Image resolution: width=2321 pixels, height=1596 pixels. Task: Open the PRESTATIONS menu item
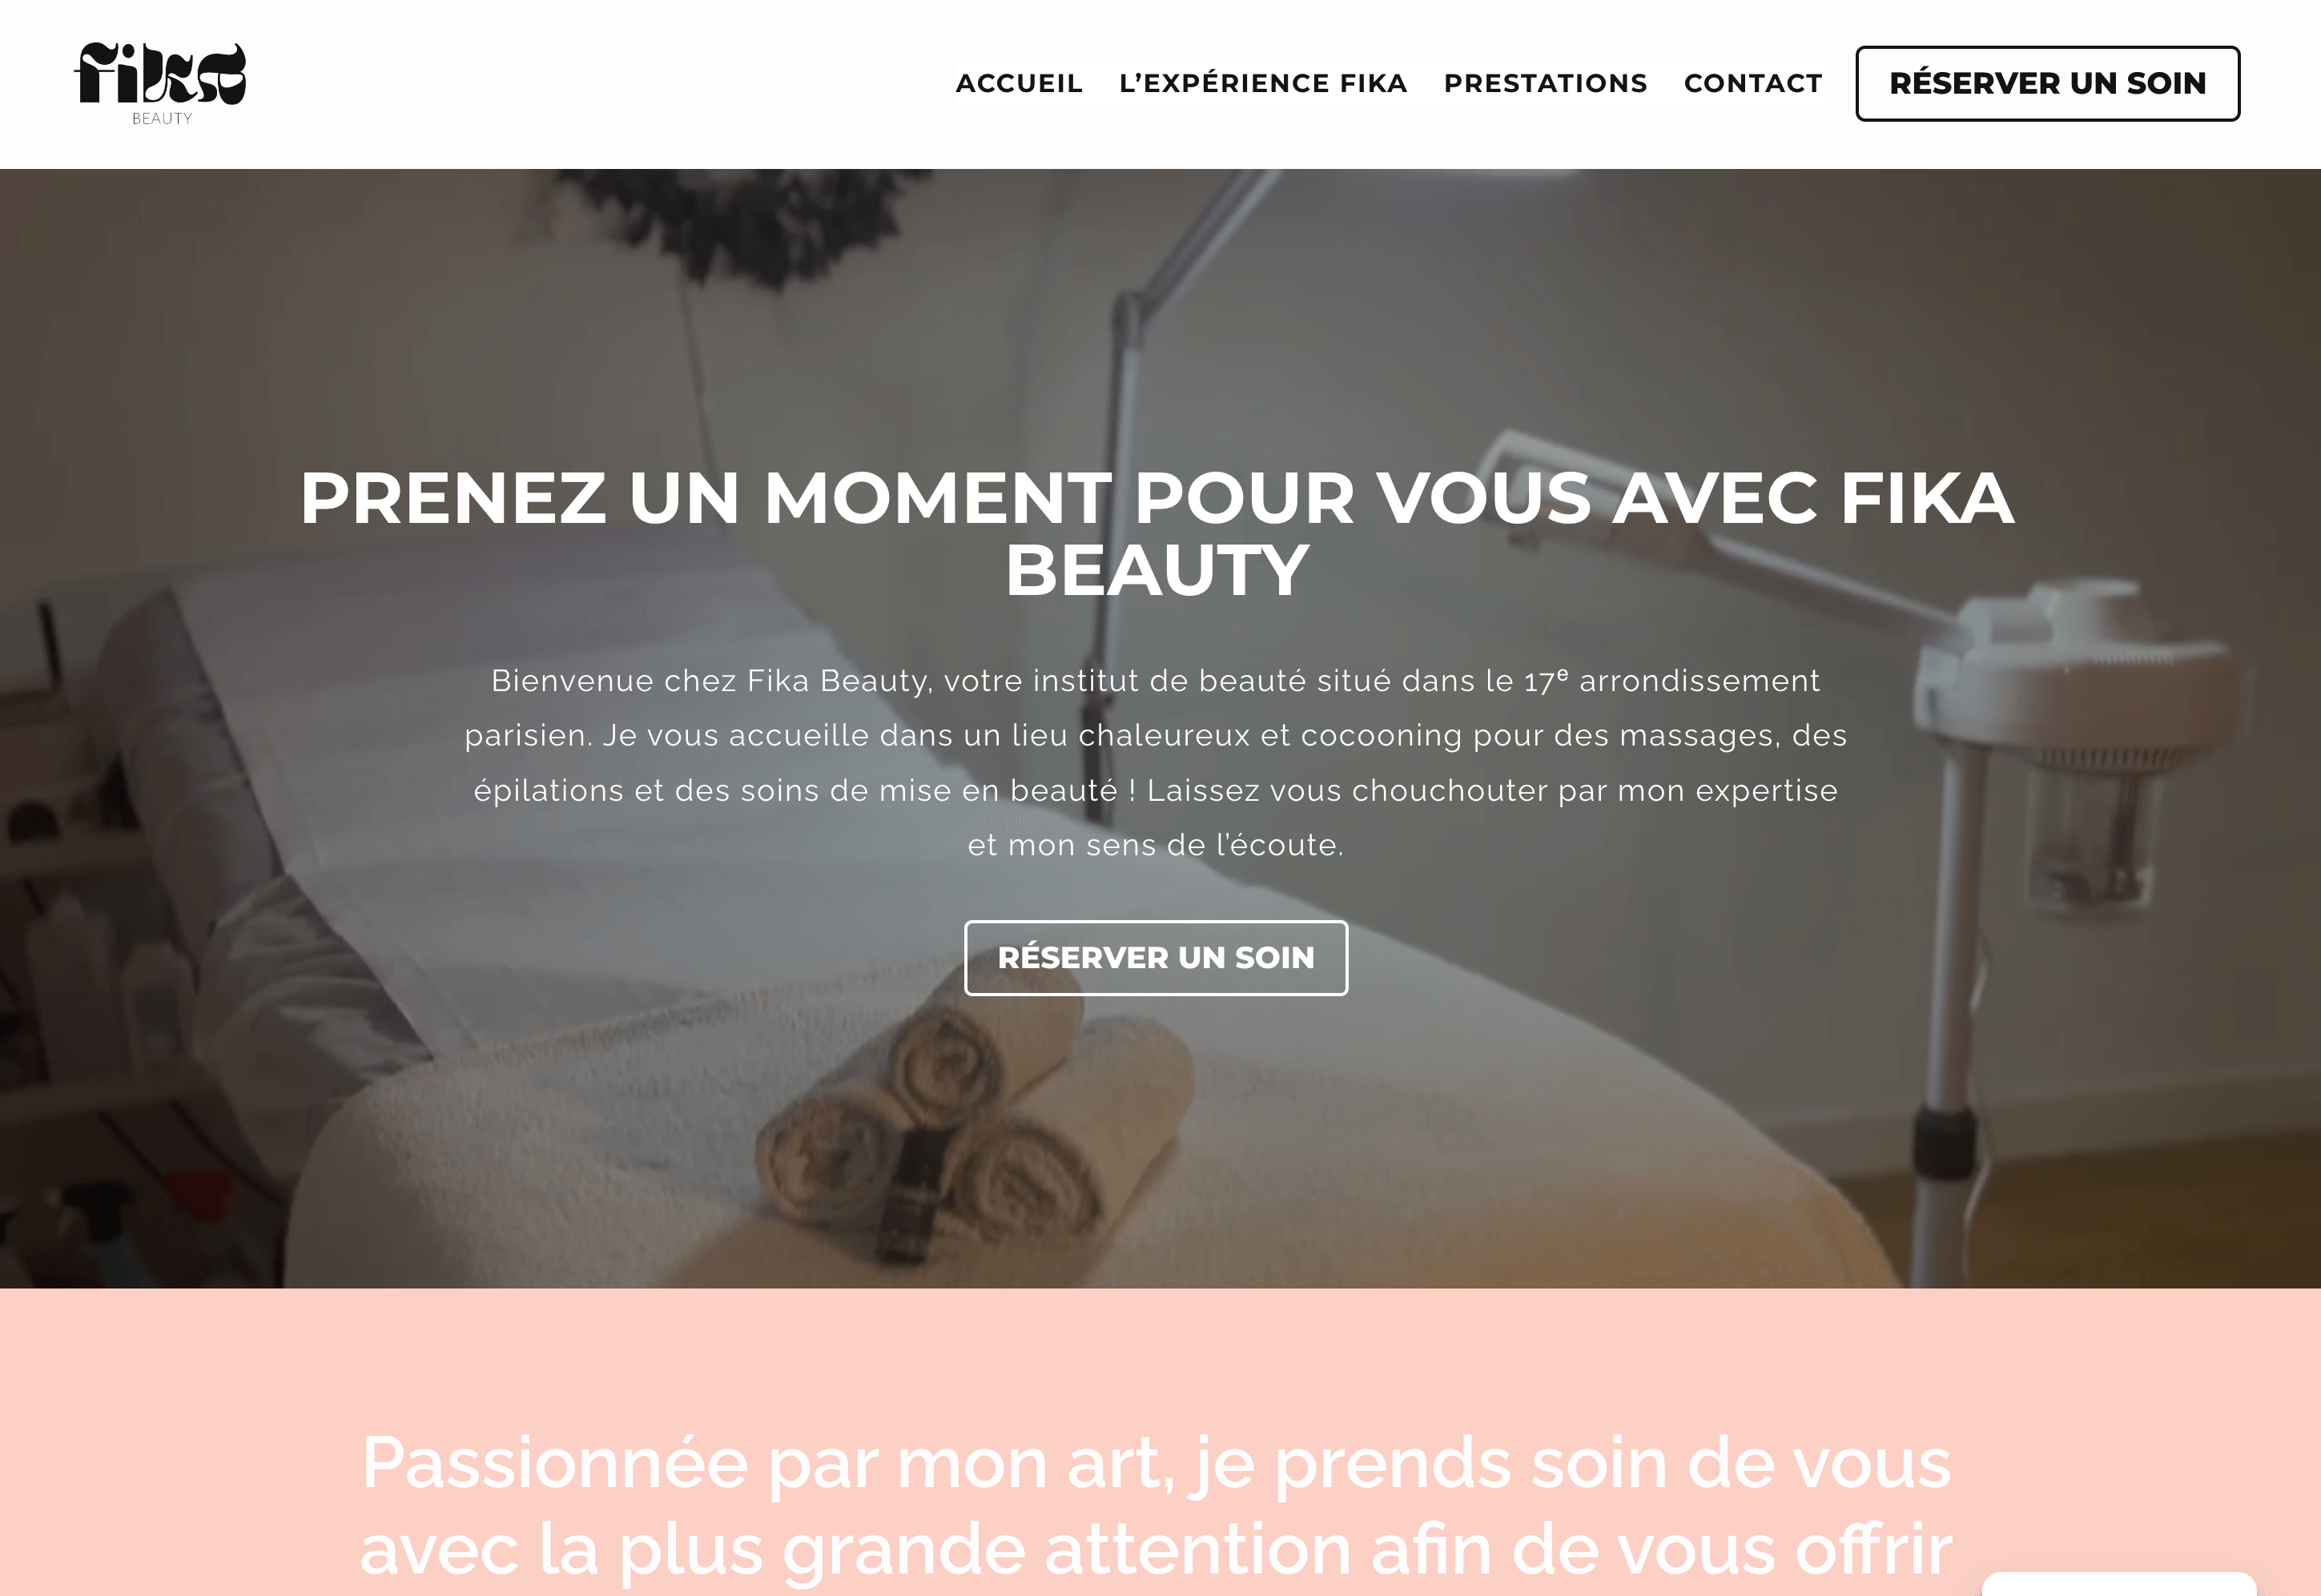click(x=1545, y=83)
